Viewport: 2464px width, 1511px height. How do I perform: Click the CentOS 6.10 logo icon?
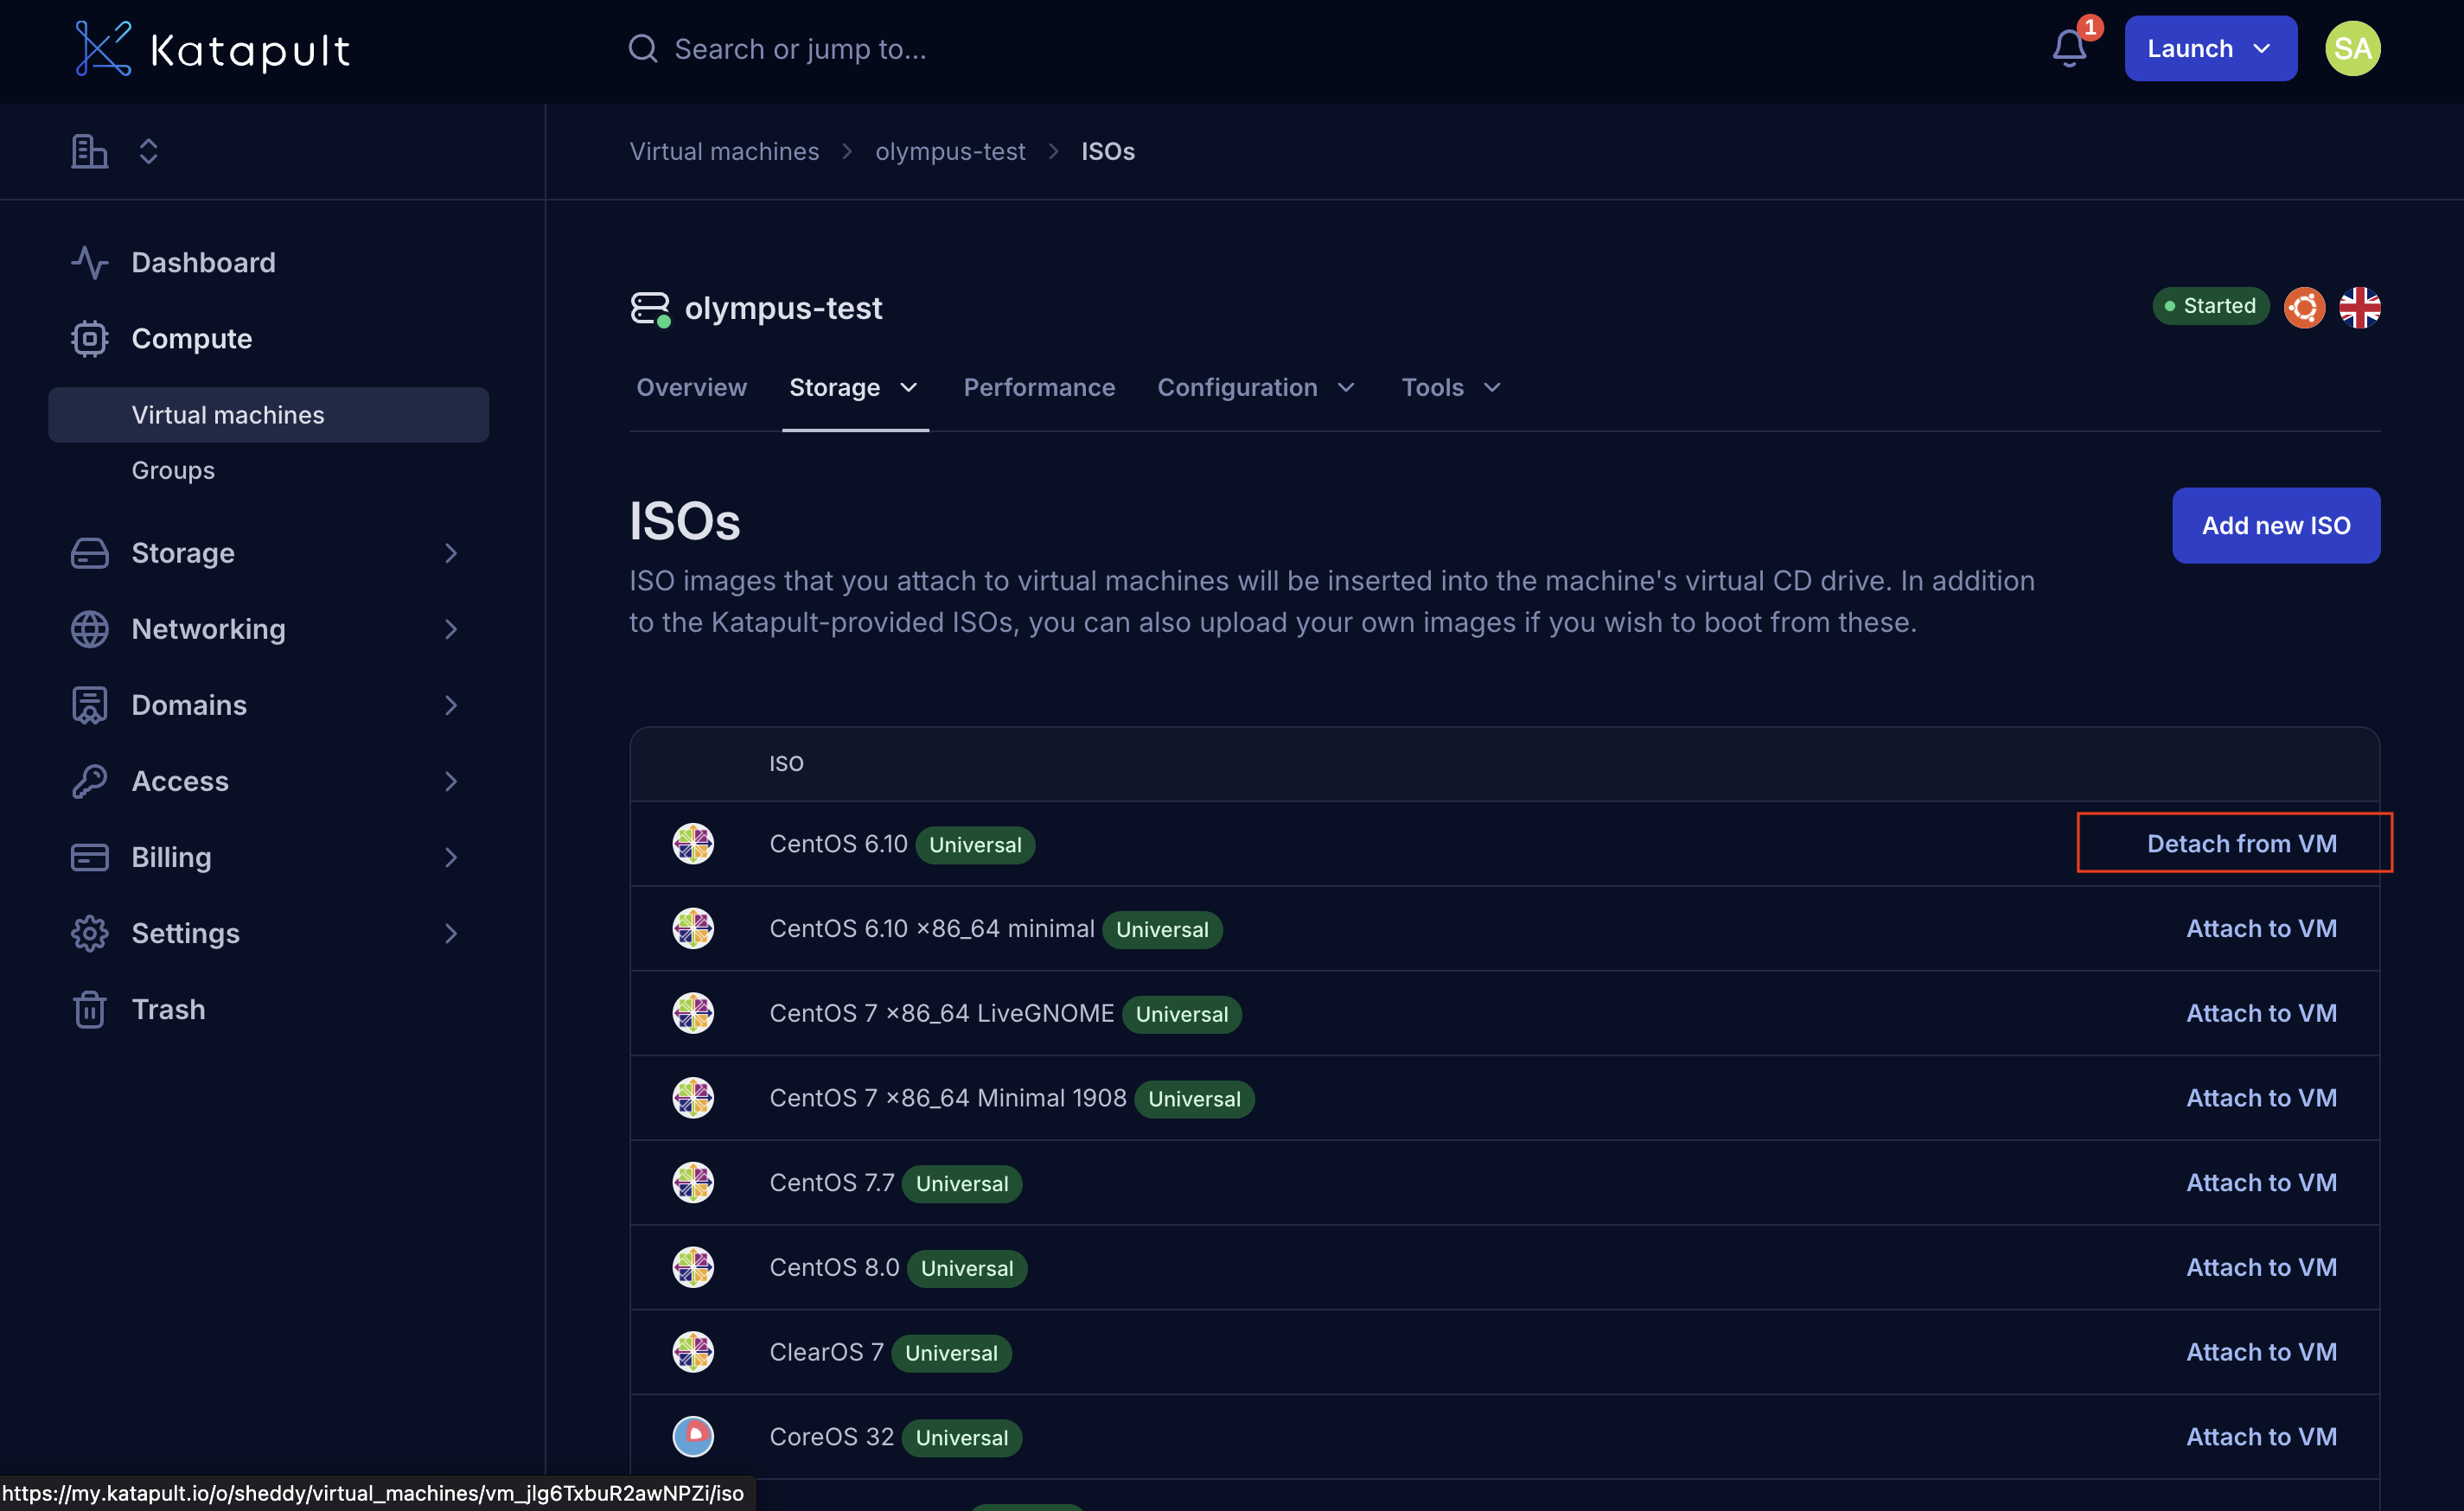pyautogui.click(x=693, y=843)
